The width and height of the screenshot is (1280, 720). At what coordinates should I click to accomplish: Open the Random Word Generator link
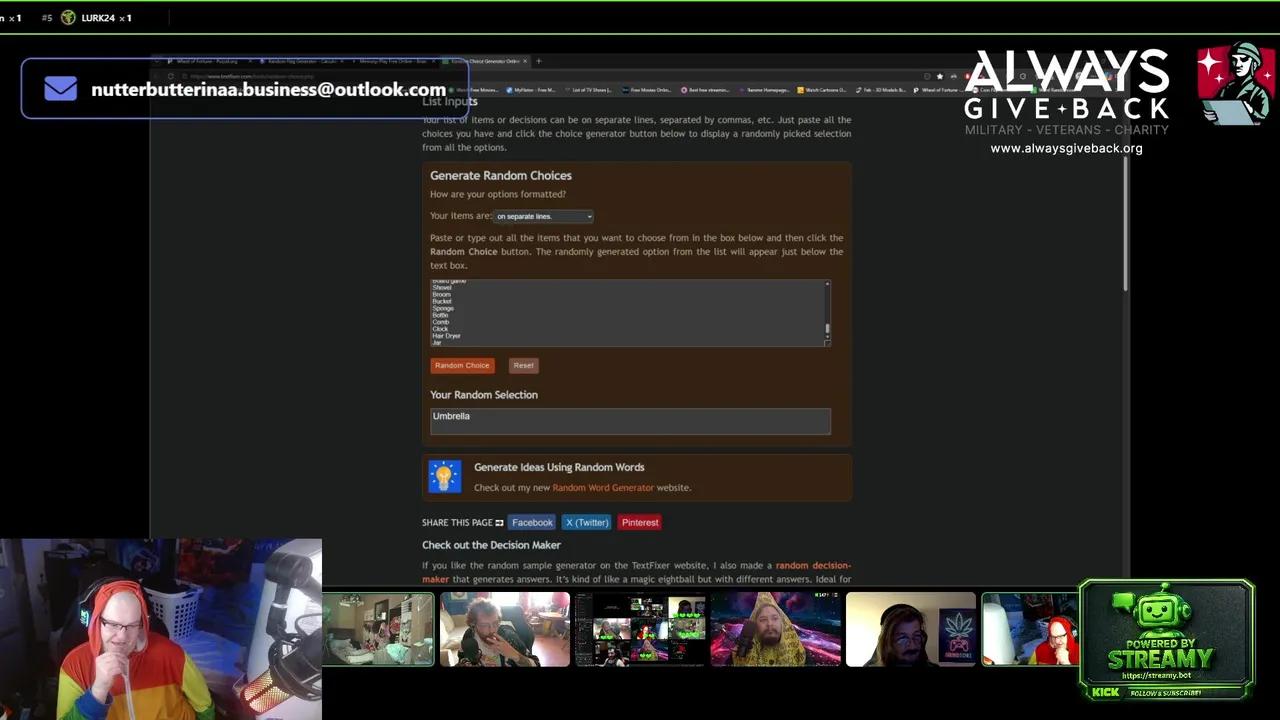pos(603,488)
